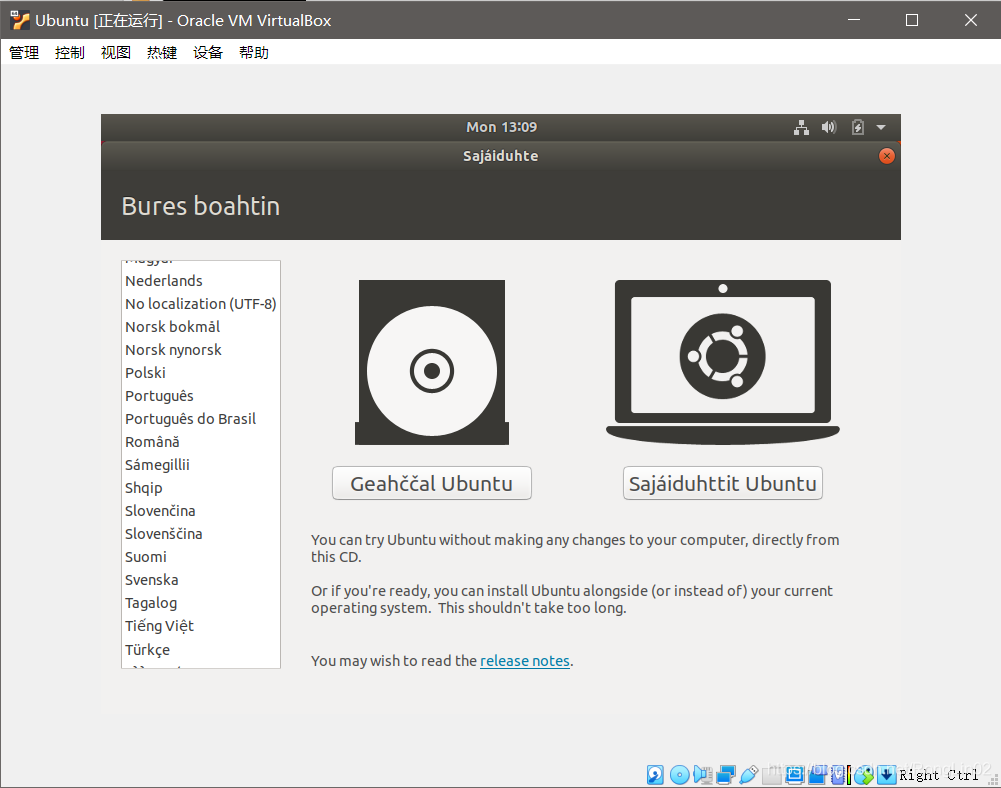1001x788 pixels.
Task: Open the 帮助 menu
Action: 253,52
